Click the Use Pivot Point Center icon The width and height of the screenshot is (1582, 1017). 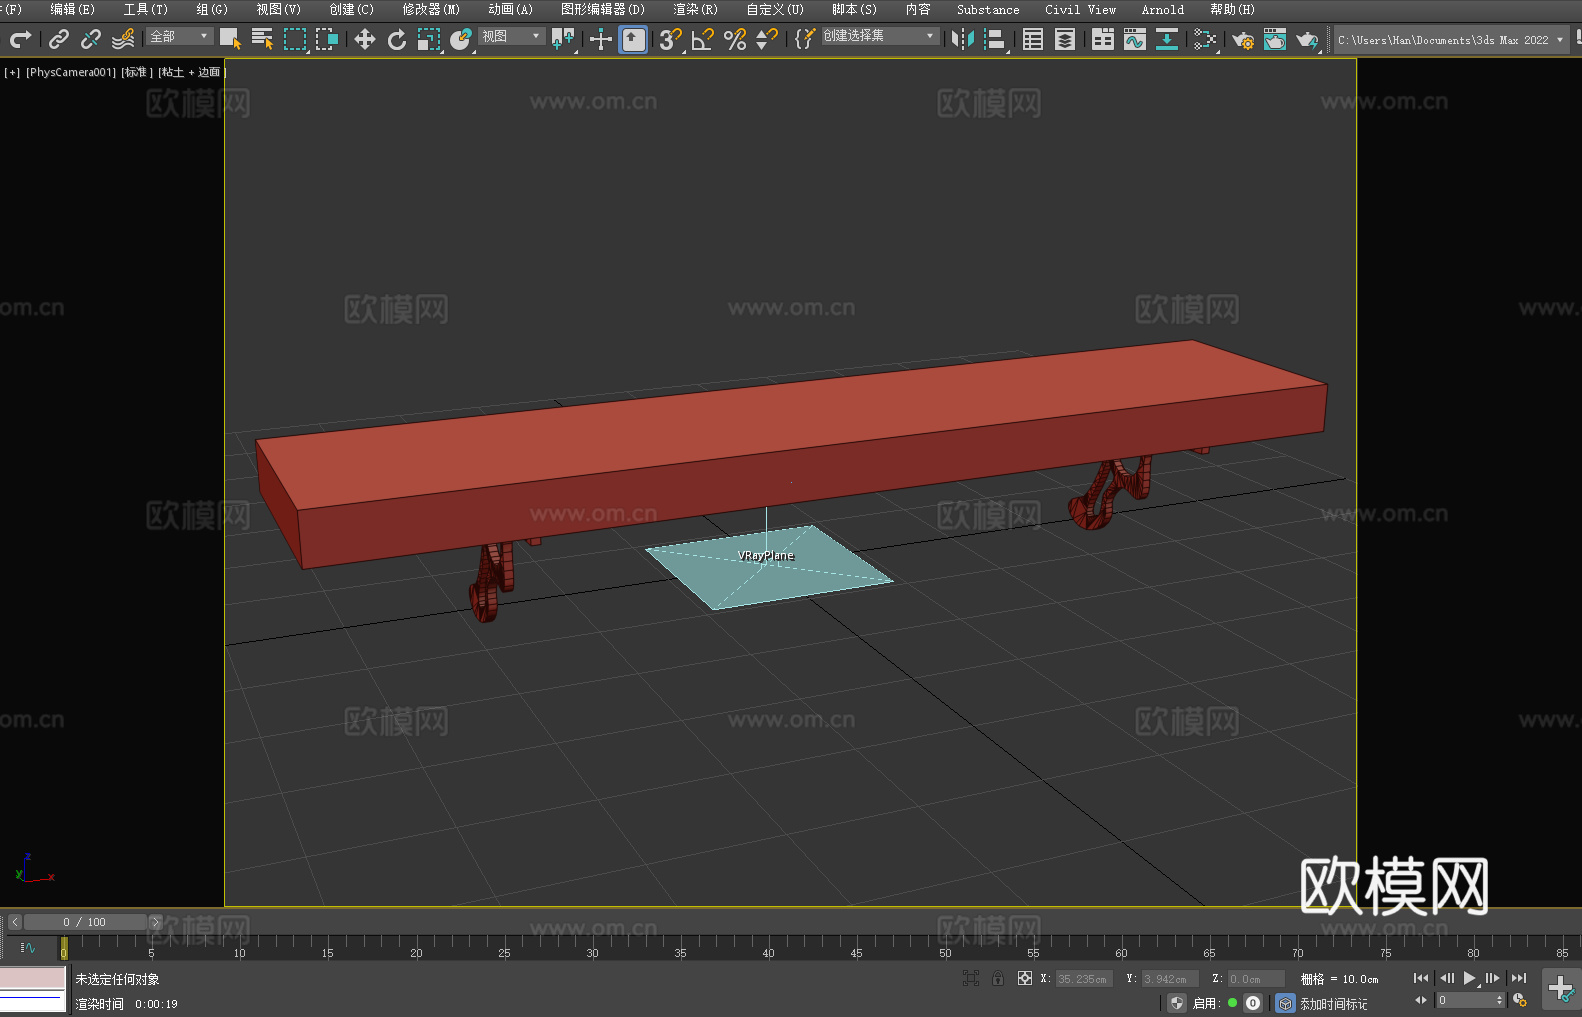563,39
